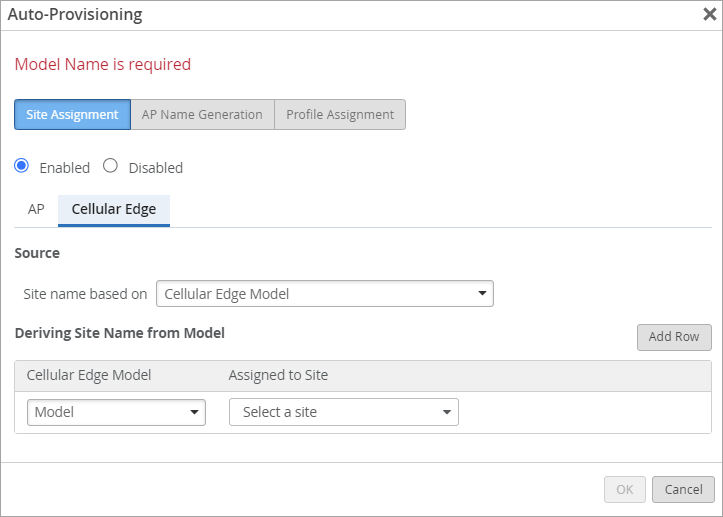Click the Source section label
The height and width of the screenshot is (517, 723).
[37, 253]
